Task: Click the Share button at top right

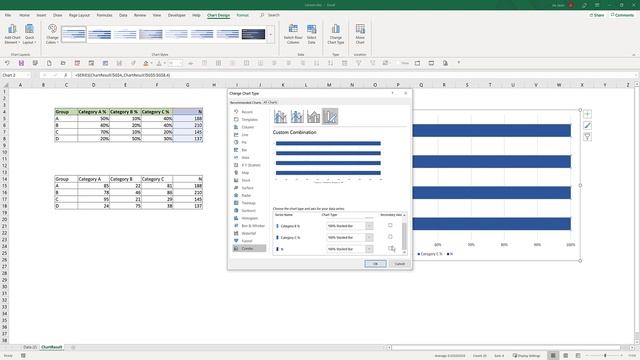Action: coord(597,15)
